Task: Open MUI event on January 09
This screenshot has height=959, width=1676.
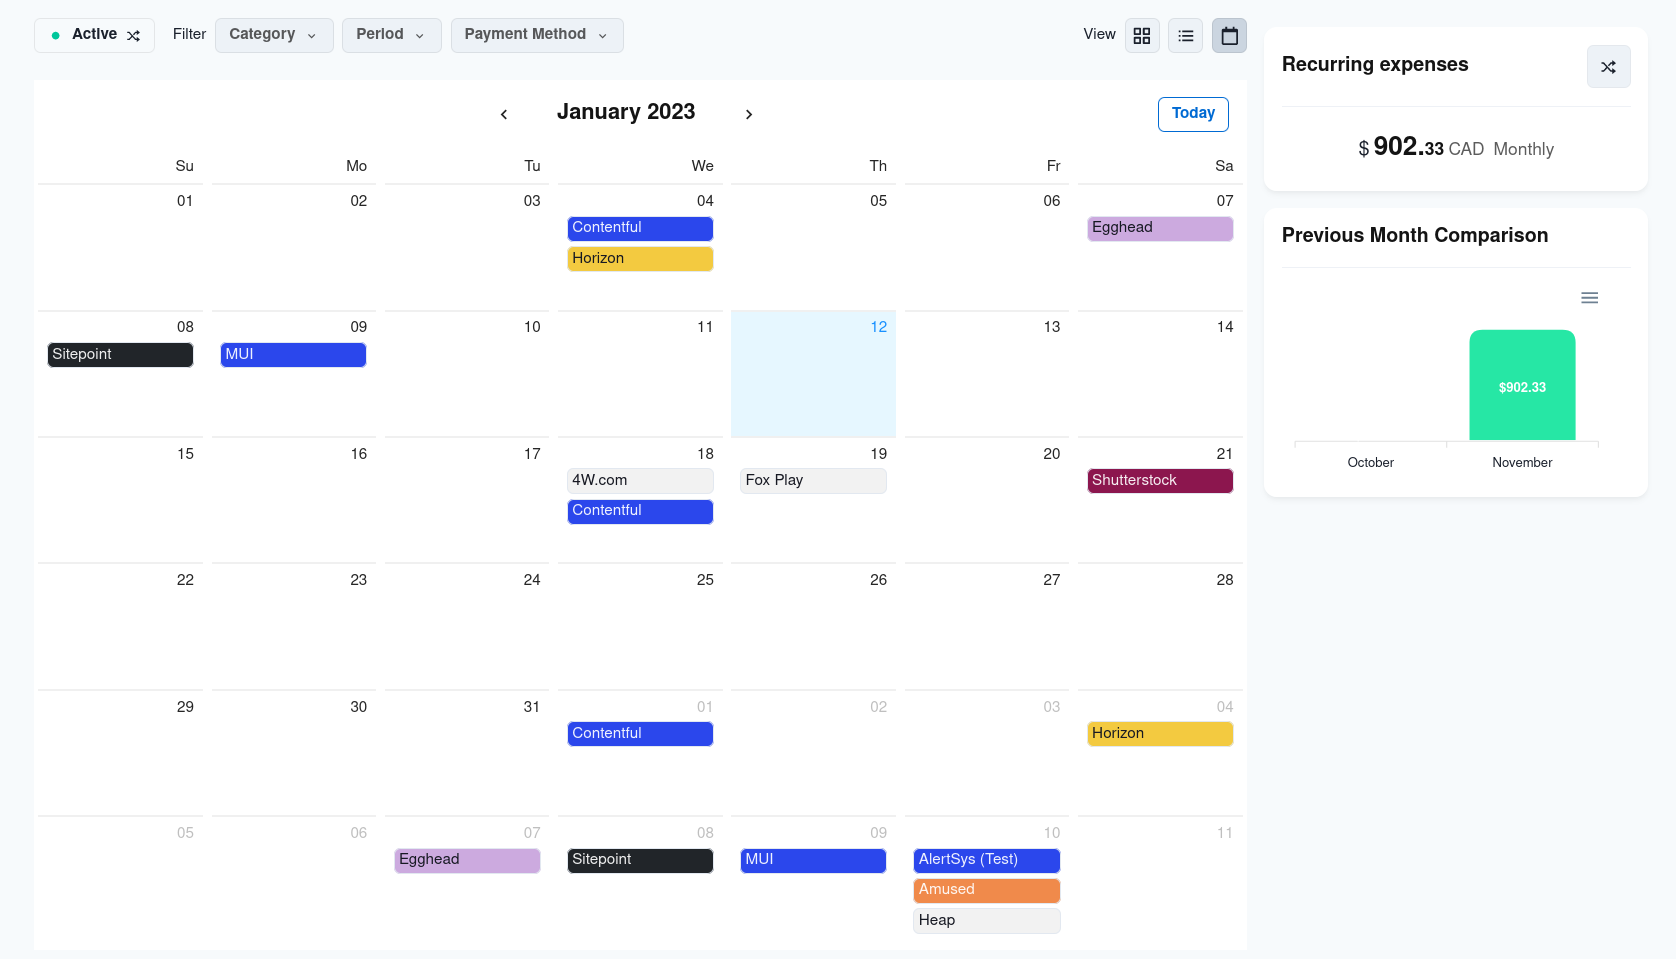Action: coord(293,355)
